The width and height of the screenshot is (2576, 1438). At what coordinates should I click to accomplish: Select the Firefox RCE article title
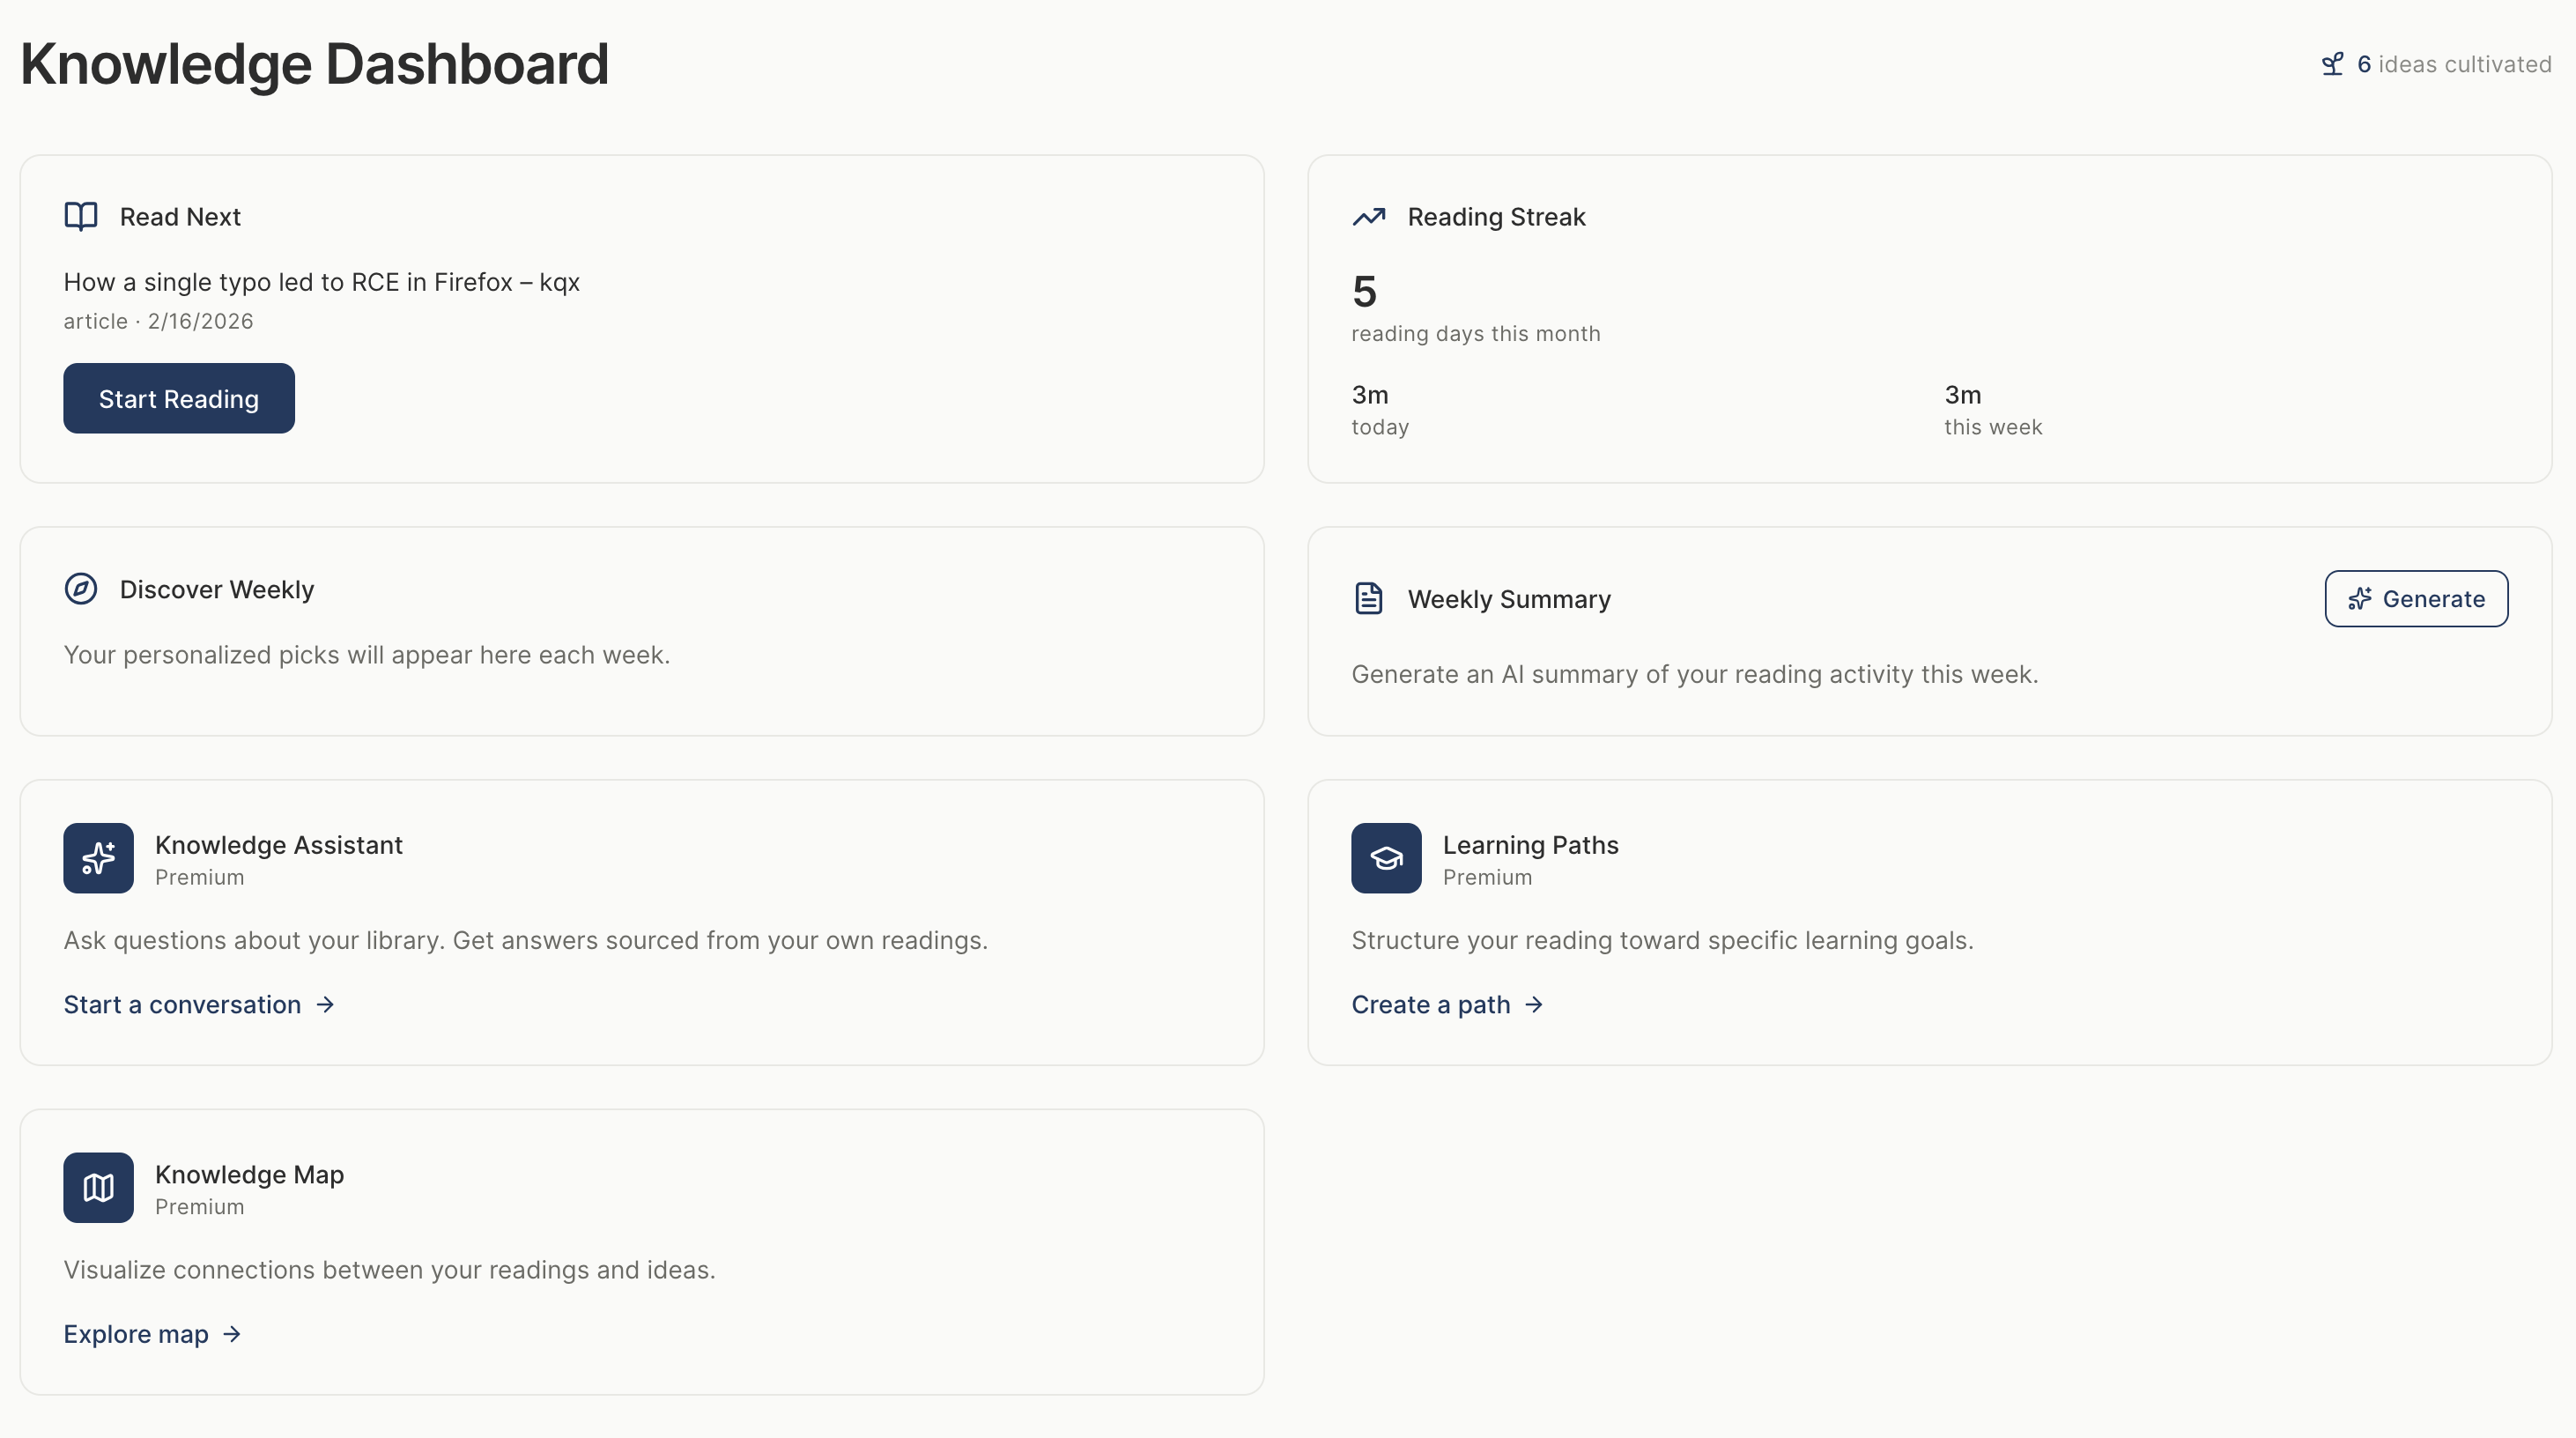coord(321,282)
